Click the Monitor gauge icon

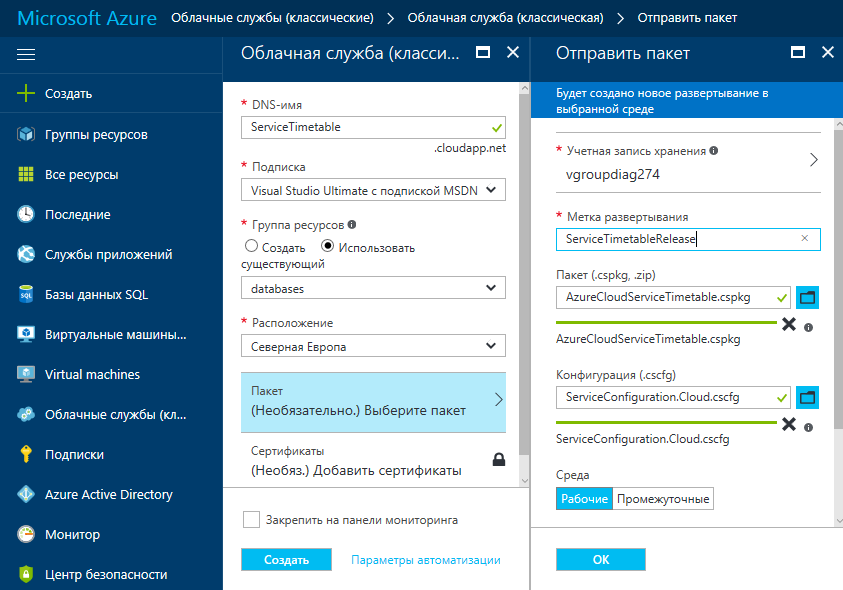pyautogui.click(x=26, y=534)
